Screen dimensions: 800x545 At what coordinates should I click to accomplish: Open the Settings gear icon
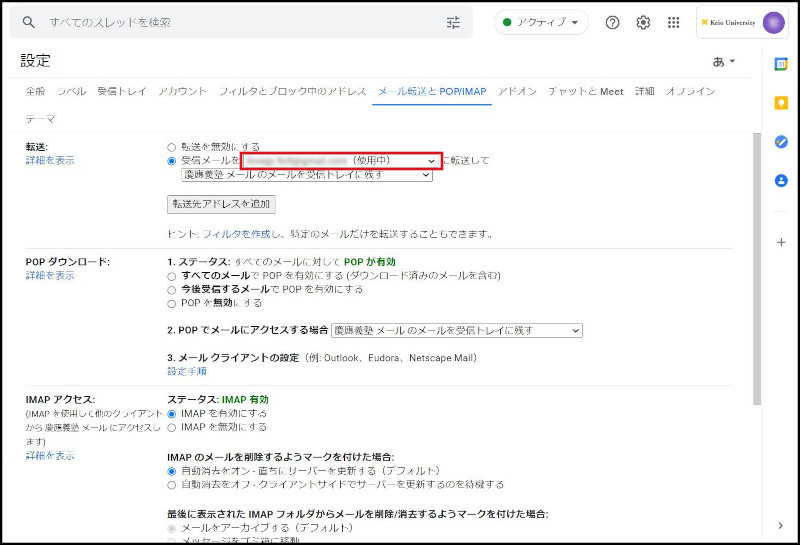(643, 22)
